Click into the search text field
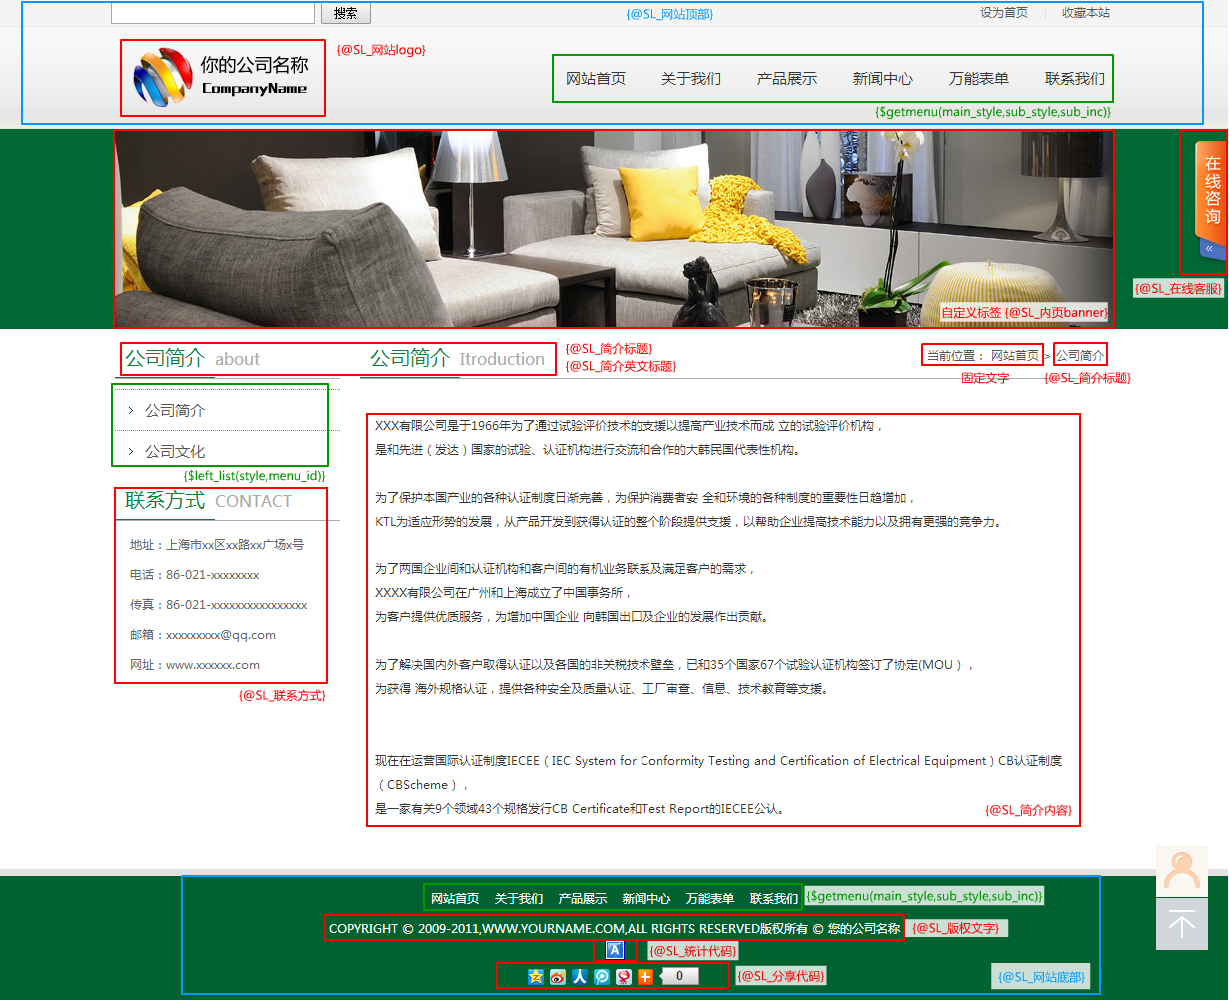 click(x=212, y=13)
